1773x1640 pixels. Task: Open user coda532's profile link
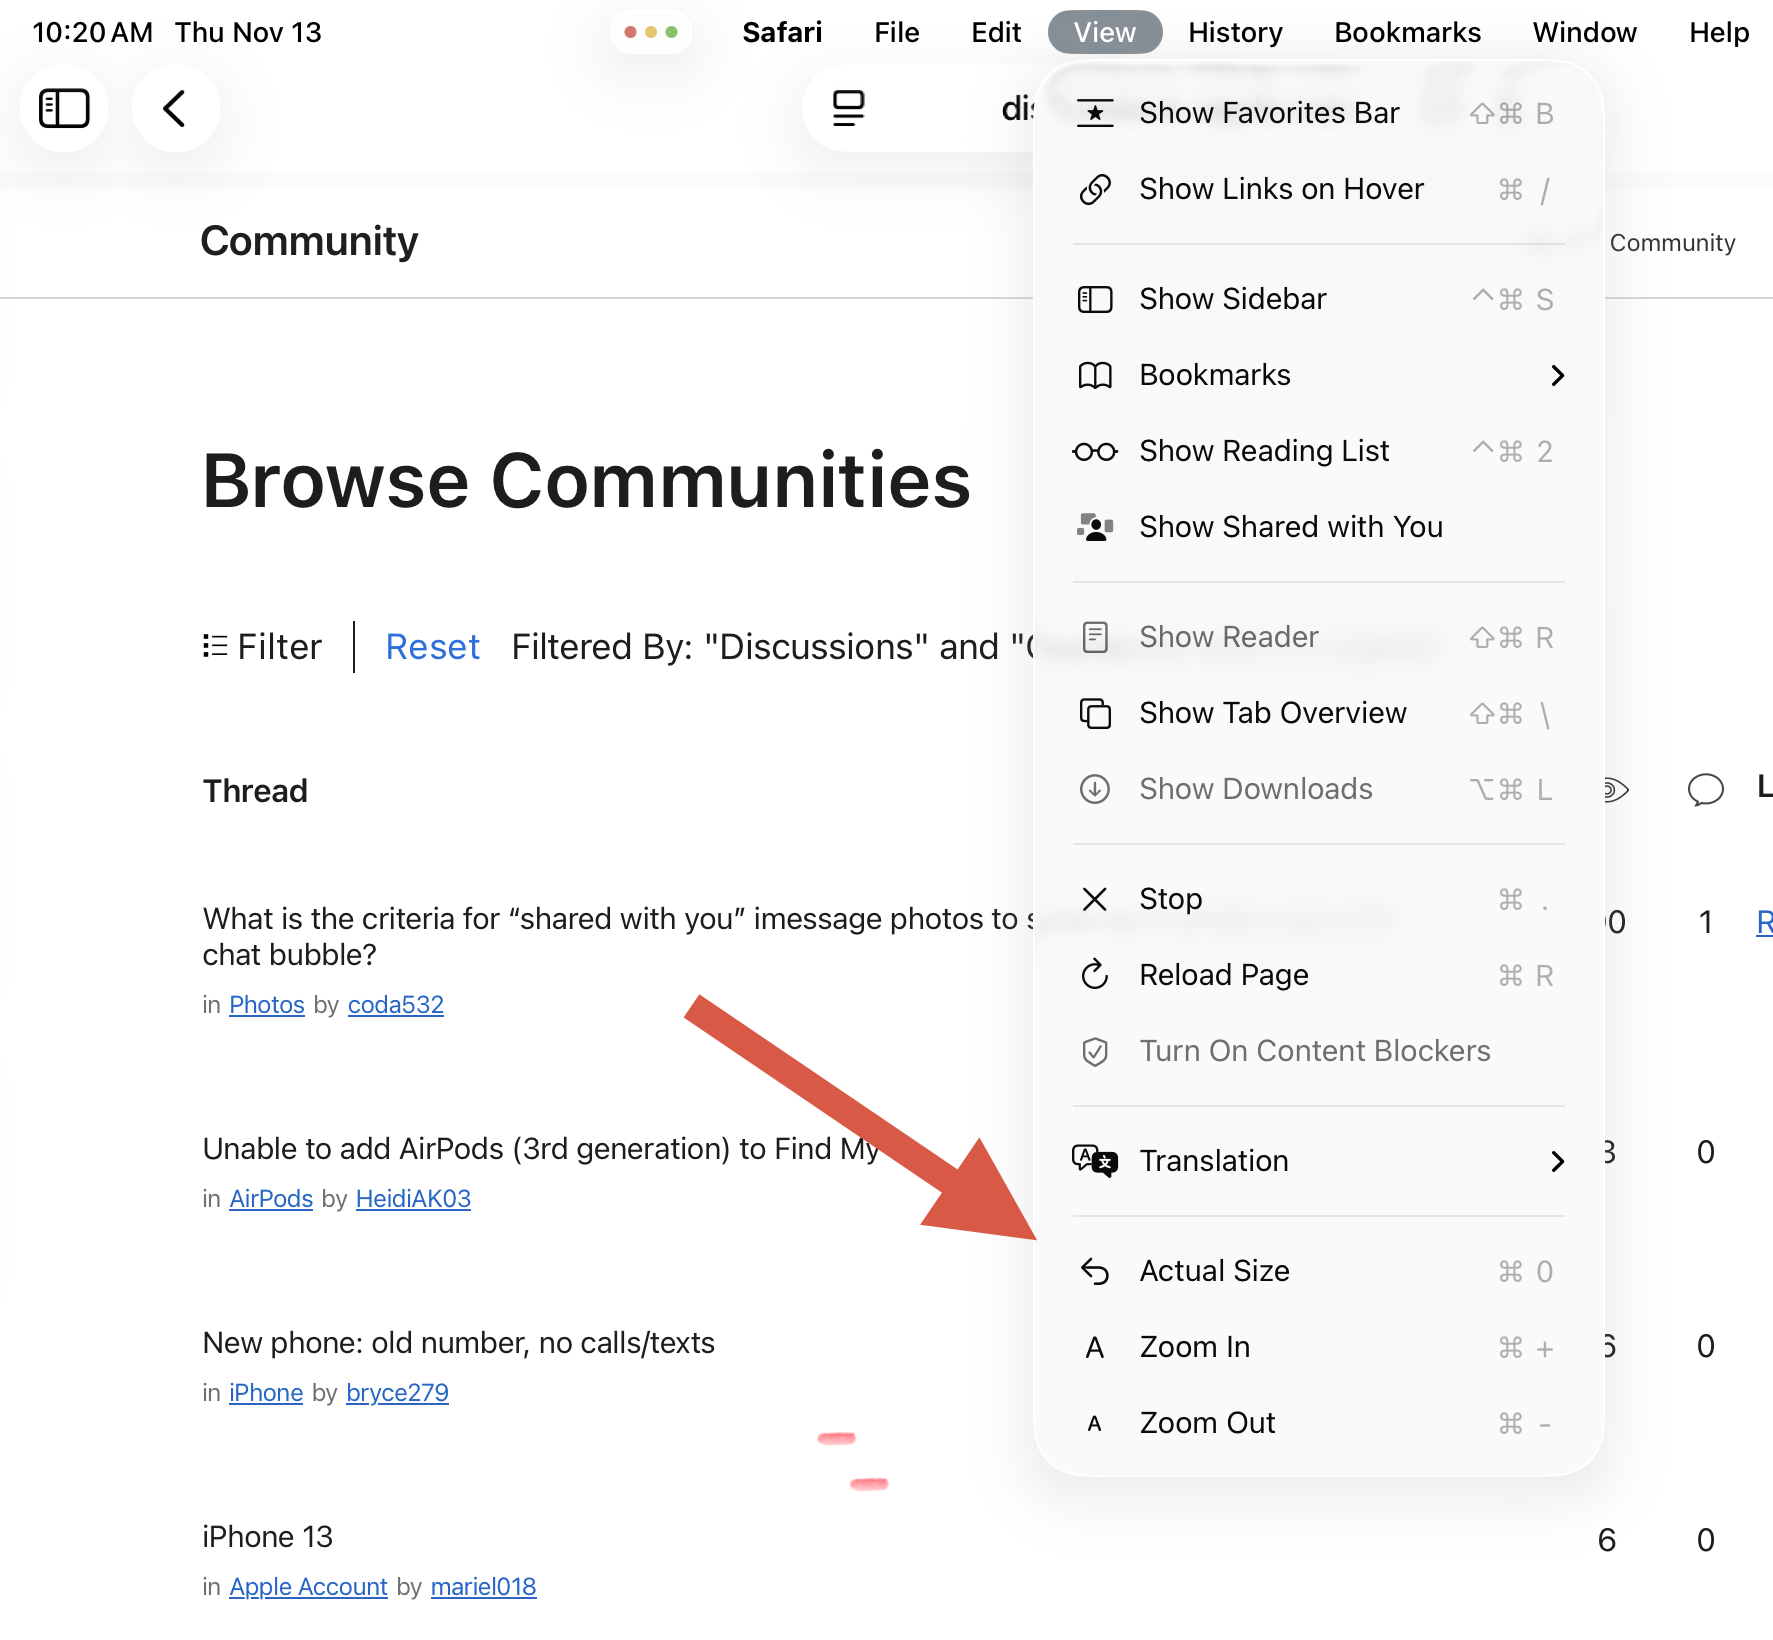pyautogui.click(x=395, y=1005)
